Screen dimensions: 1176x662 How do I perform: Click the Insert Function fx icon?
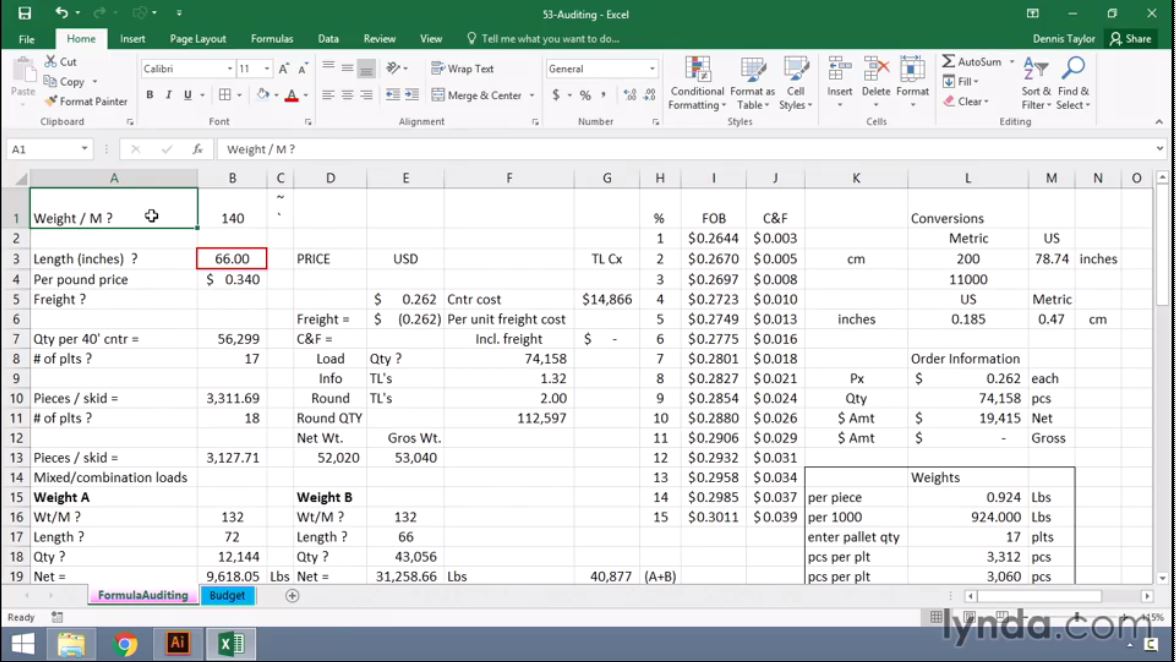pos(197,149)
